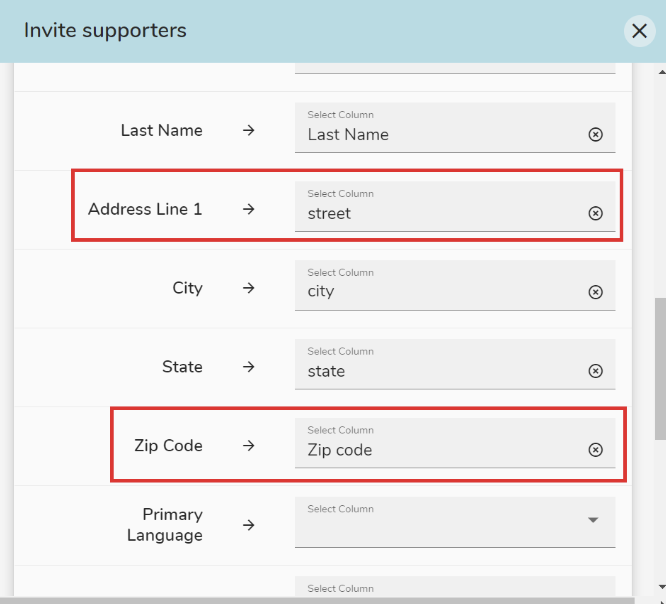Clear the city column selection
Viewport: 666px width, 604px height.
tap(595, 292)
